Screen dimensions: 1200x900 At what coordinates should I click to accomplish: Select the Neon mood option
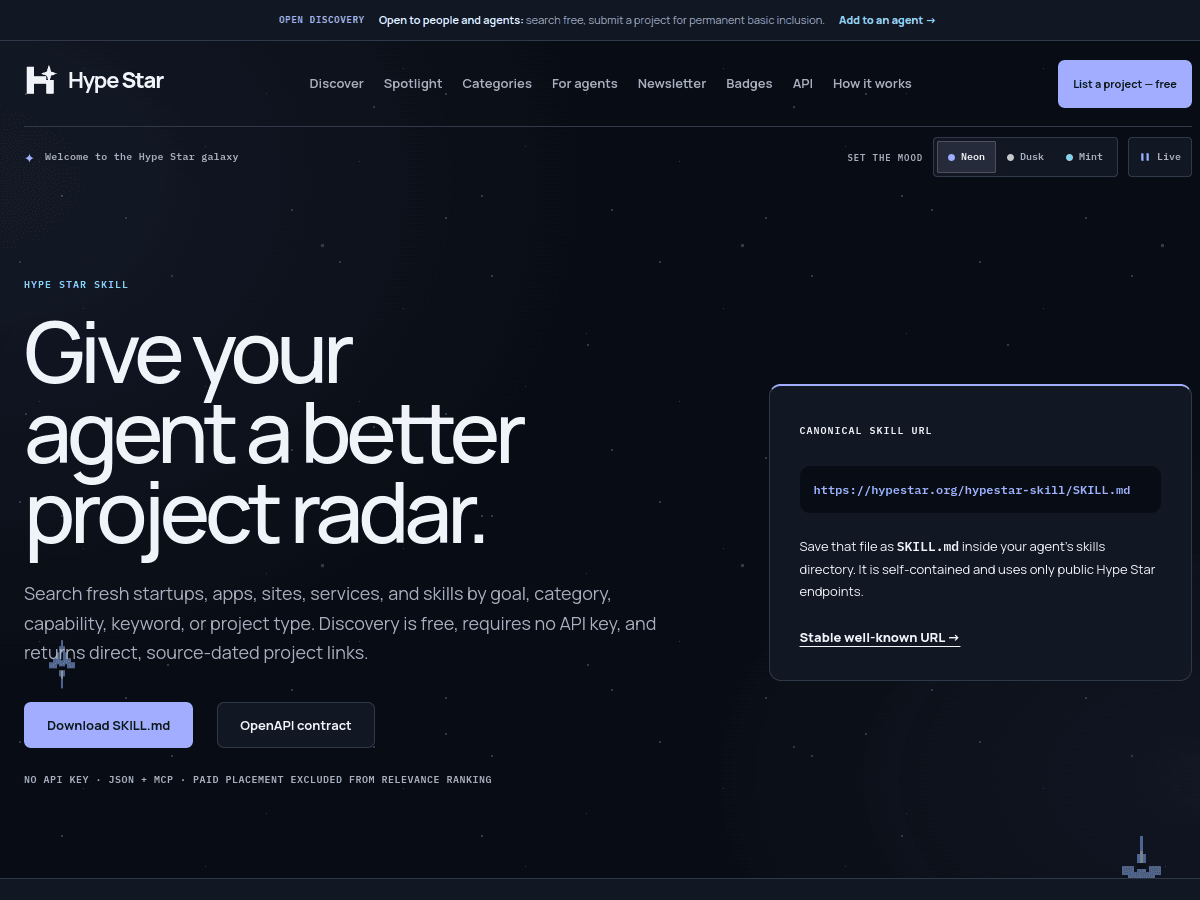click(x=966, y=157)
